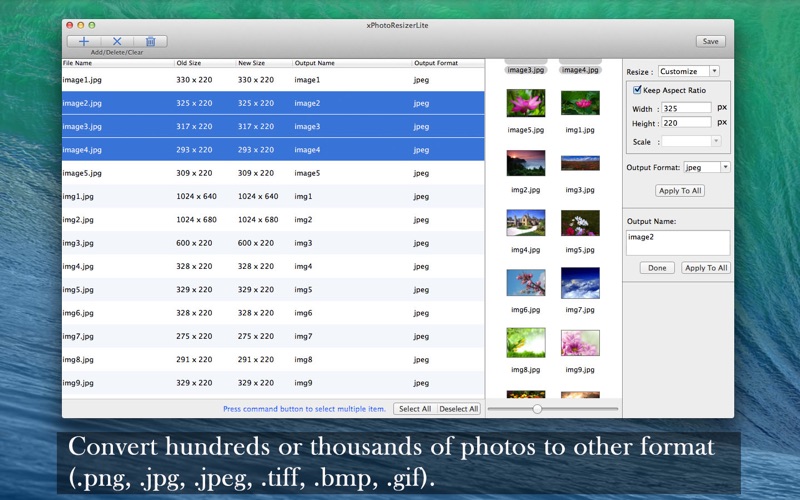Sort by Output Name column header
The height and width of the screenshot is (500, 800).
pyautogui.click(x=352, y=63)
